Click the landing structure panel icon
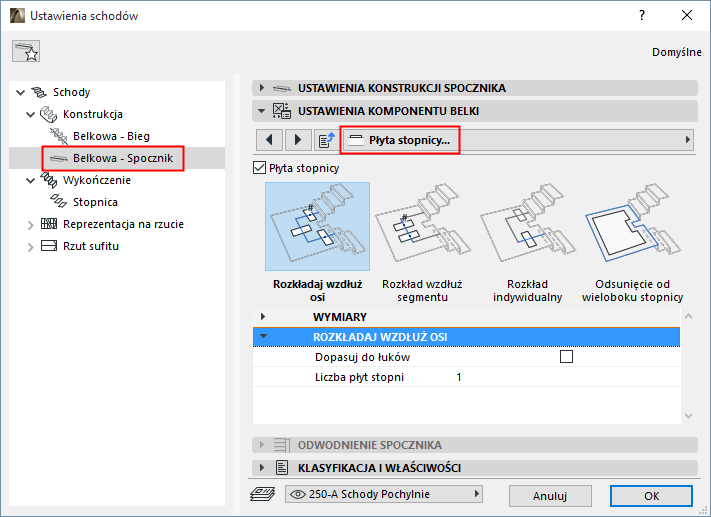The image size is (711, 517). pyautogui.click(x=282, y=88)
